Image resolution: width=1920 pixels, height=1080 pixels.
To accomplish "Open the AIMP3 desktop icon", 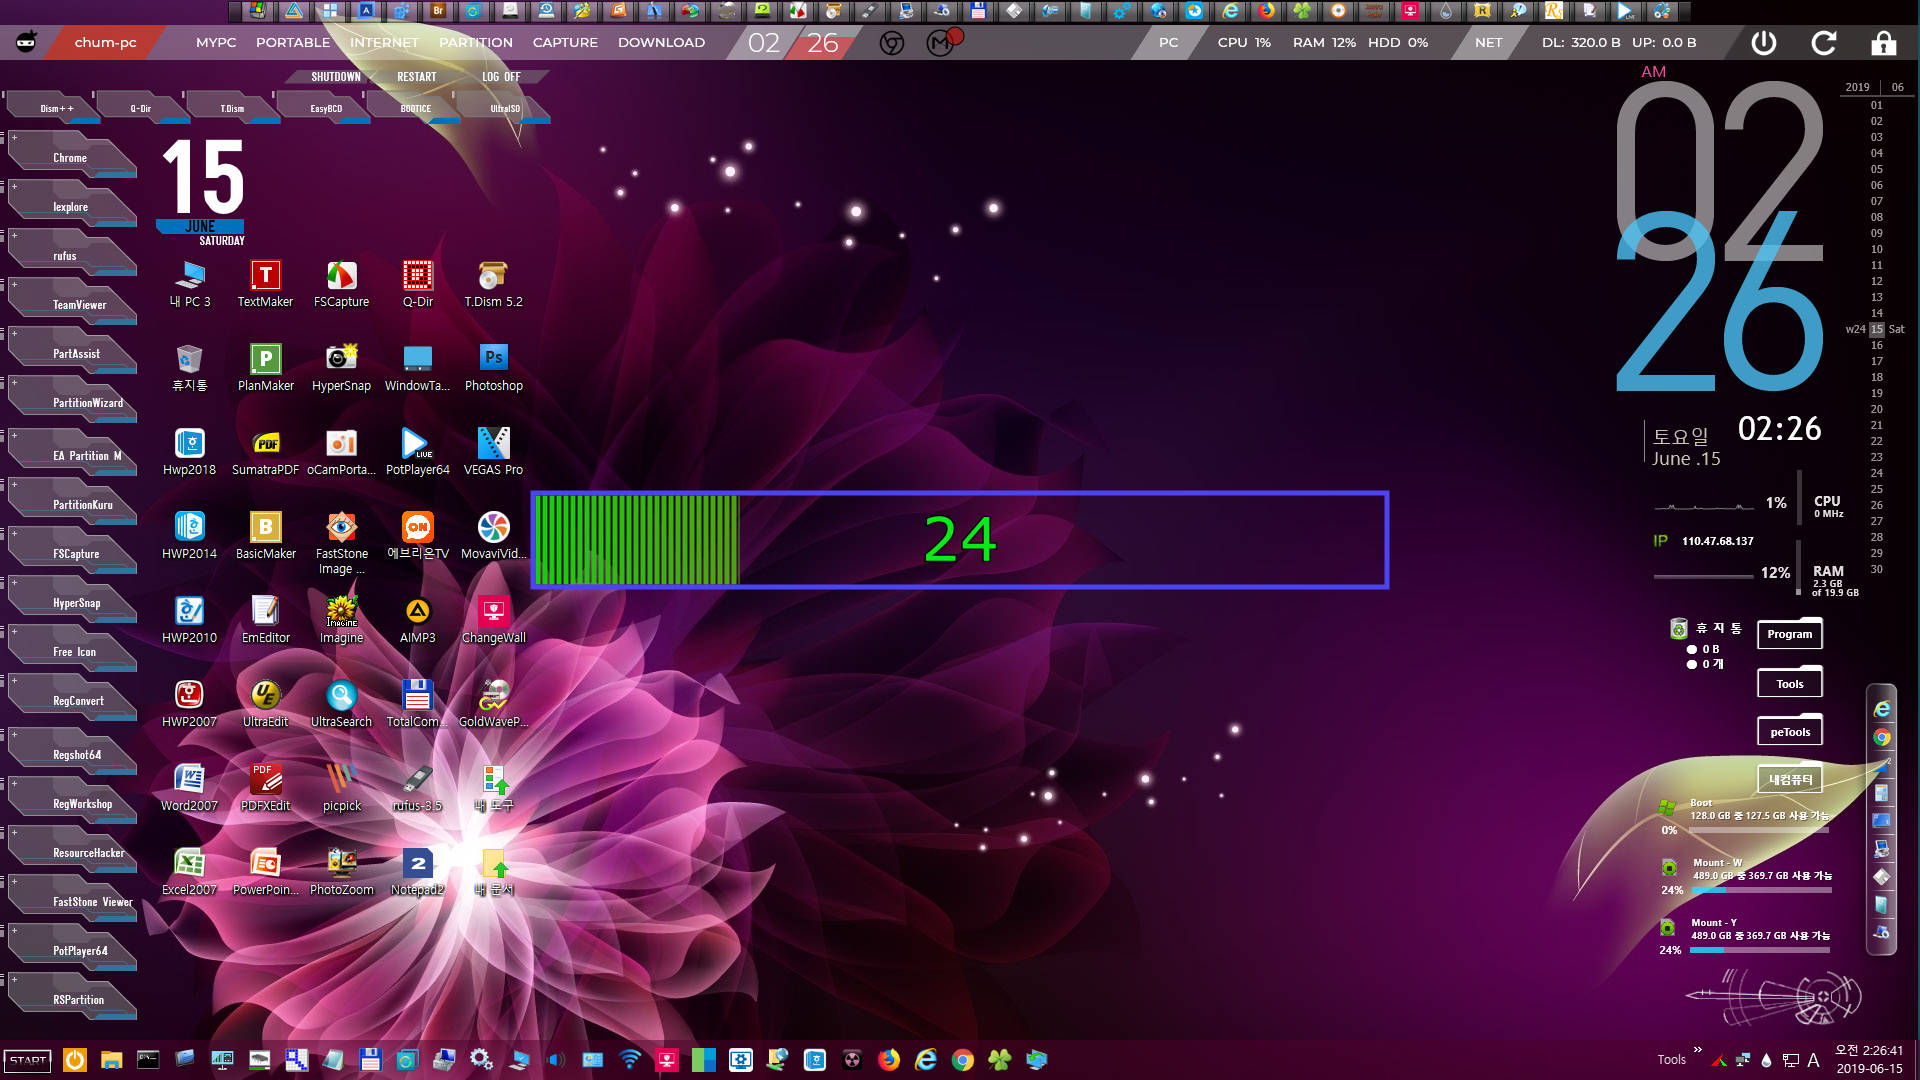I will point(417,620).
